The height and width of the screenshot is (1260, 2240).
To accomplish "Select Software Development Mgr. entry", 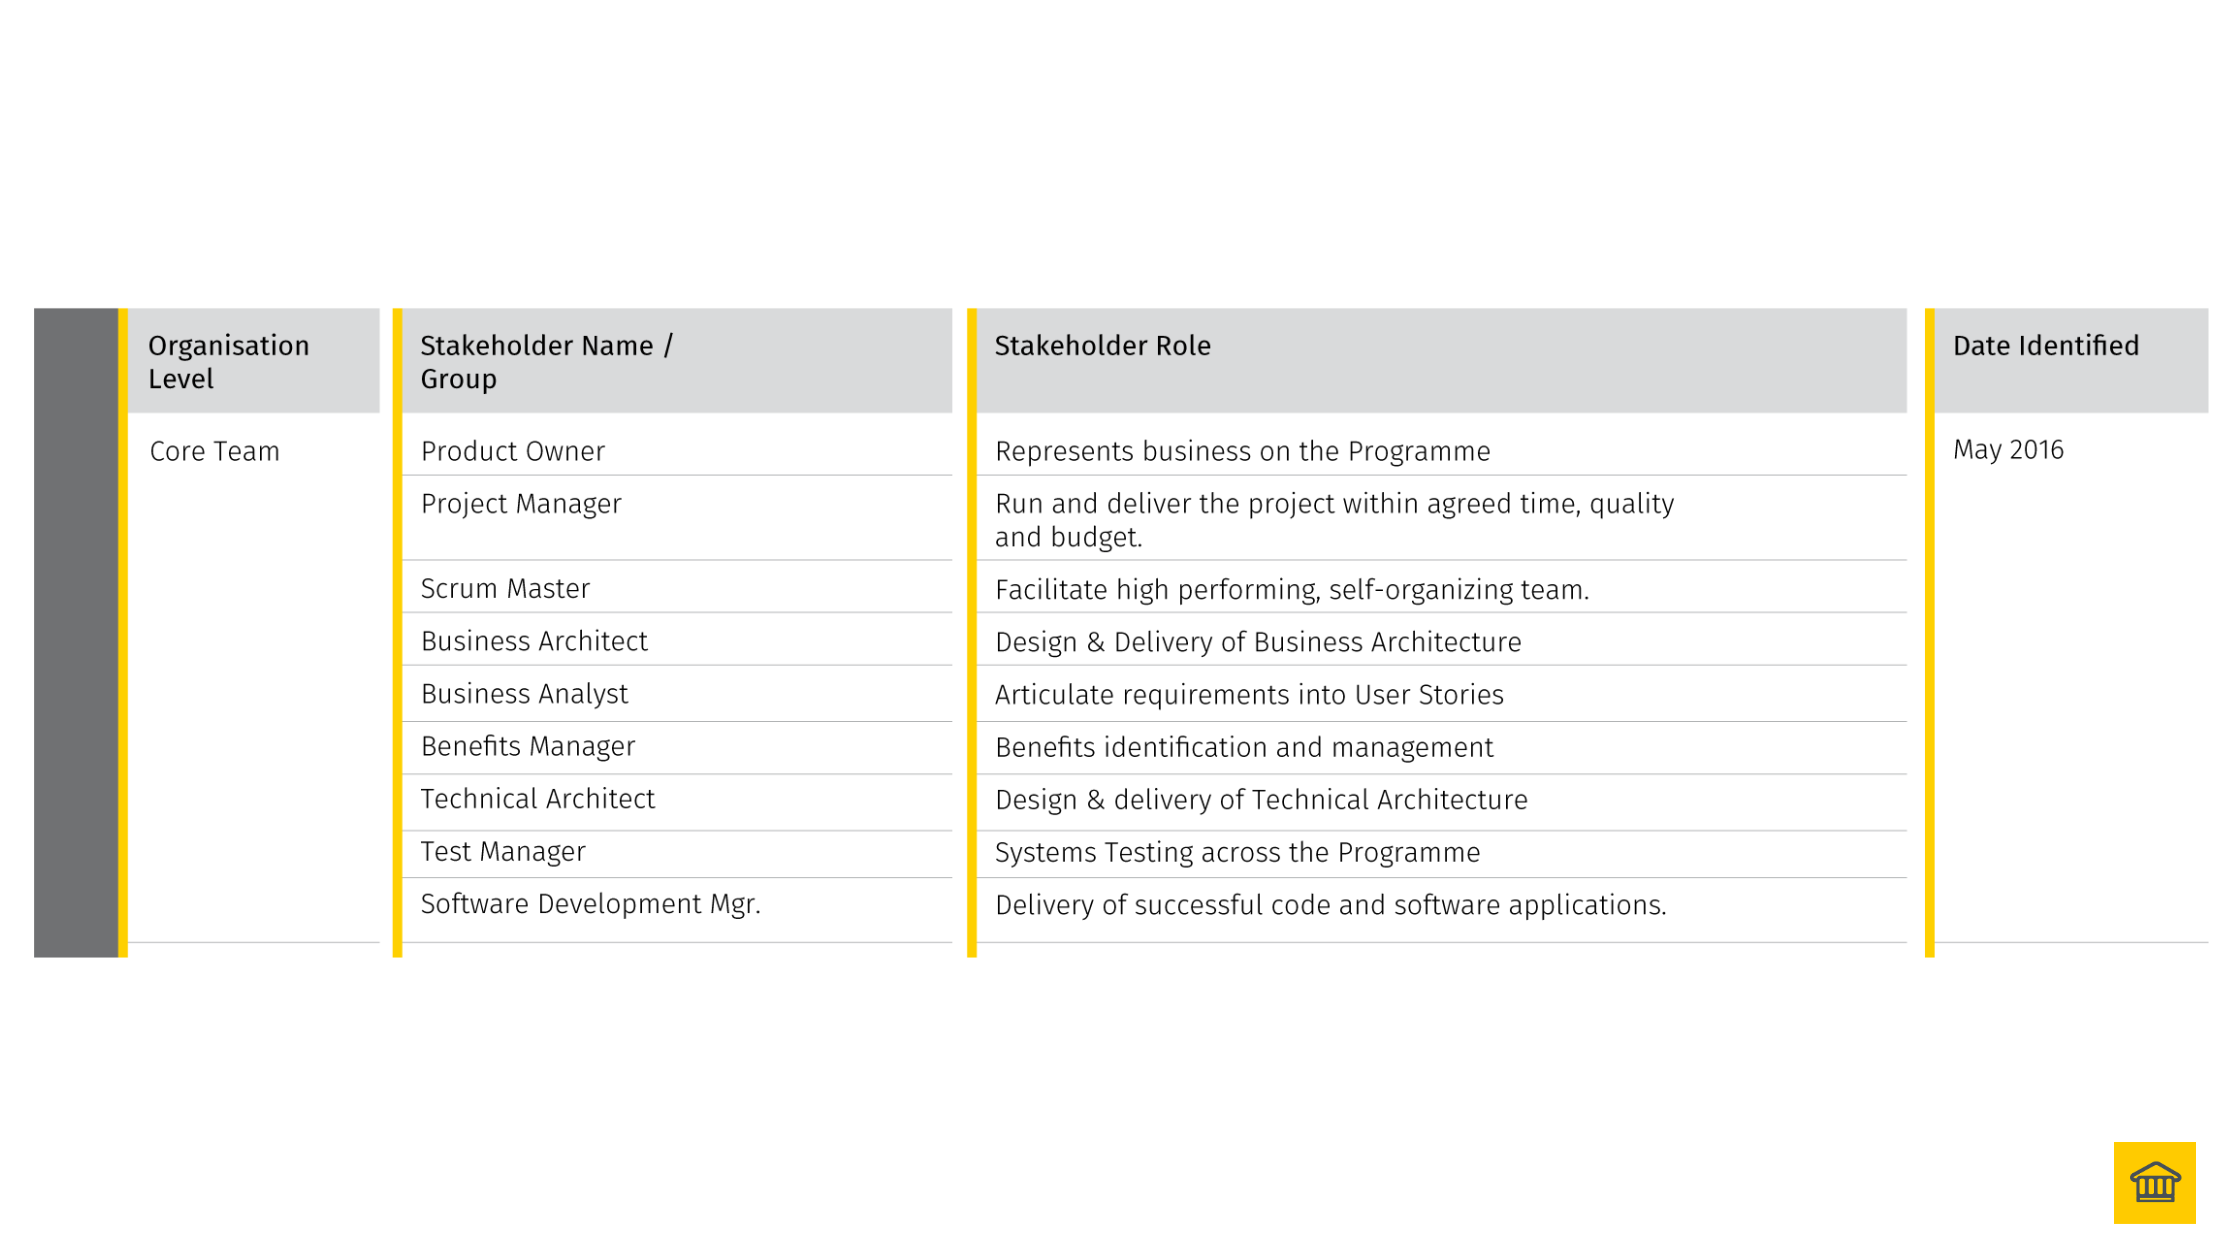I will (590, 904).
